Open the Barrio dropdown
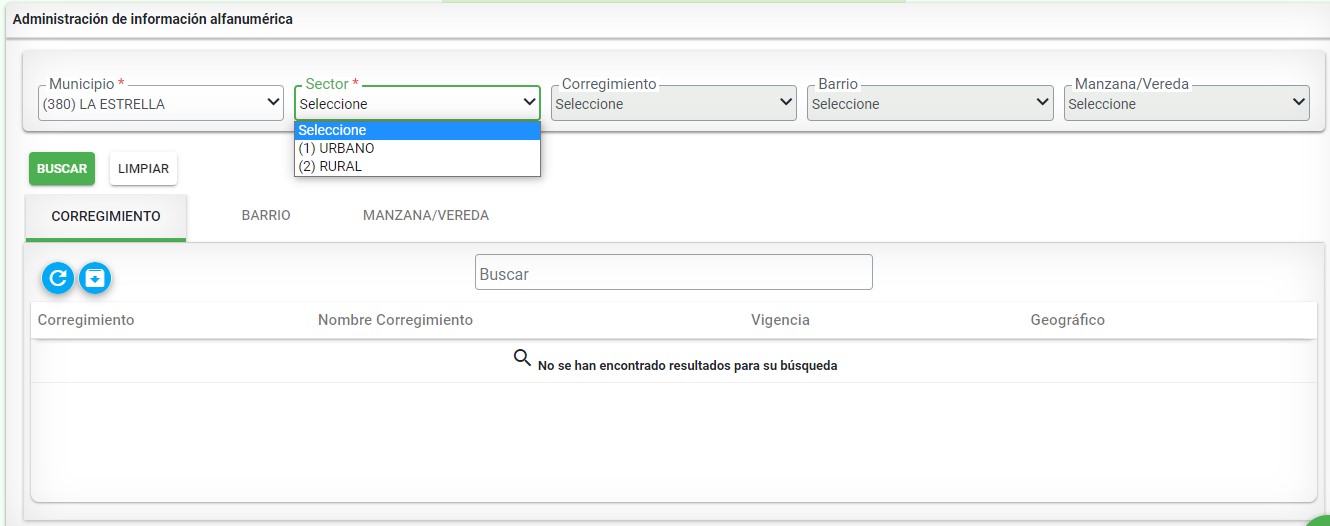The width and height of the screenshot is (1330, 526). click(930, 103)
